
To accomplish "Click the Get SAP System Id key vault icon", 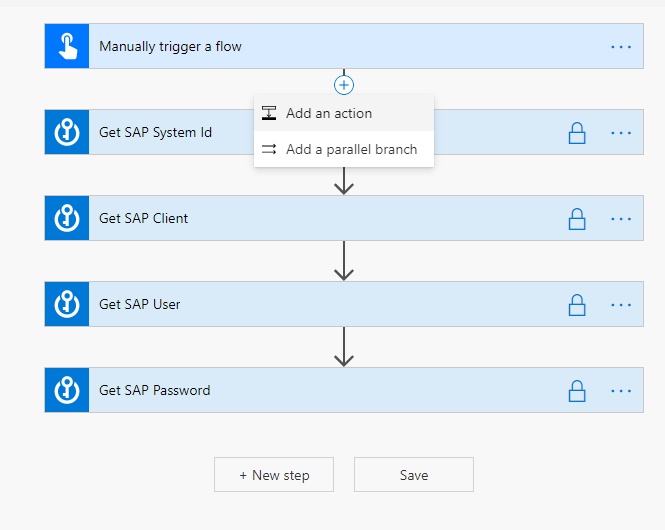I will pos(67,132).
